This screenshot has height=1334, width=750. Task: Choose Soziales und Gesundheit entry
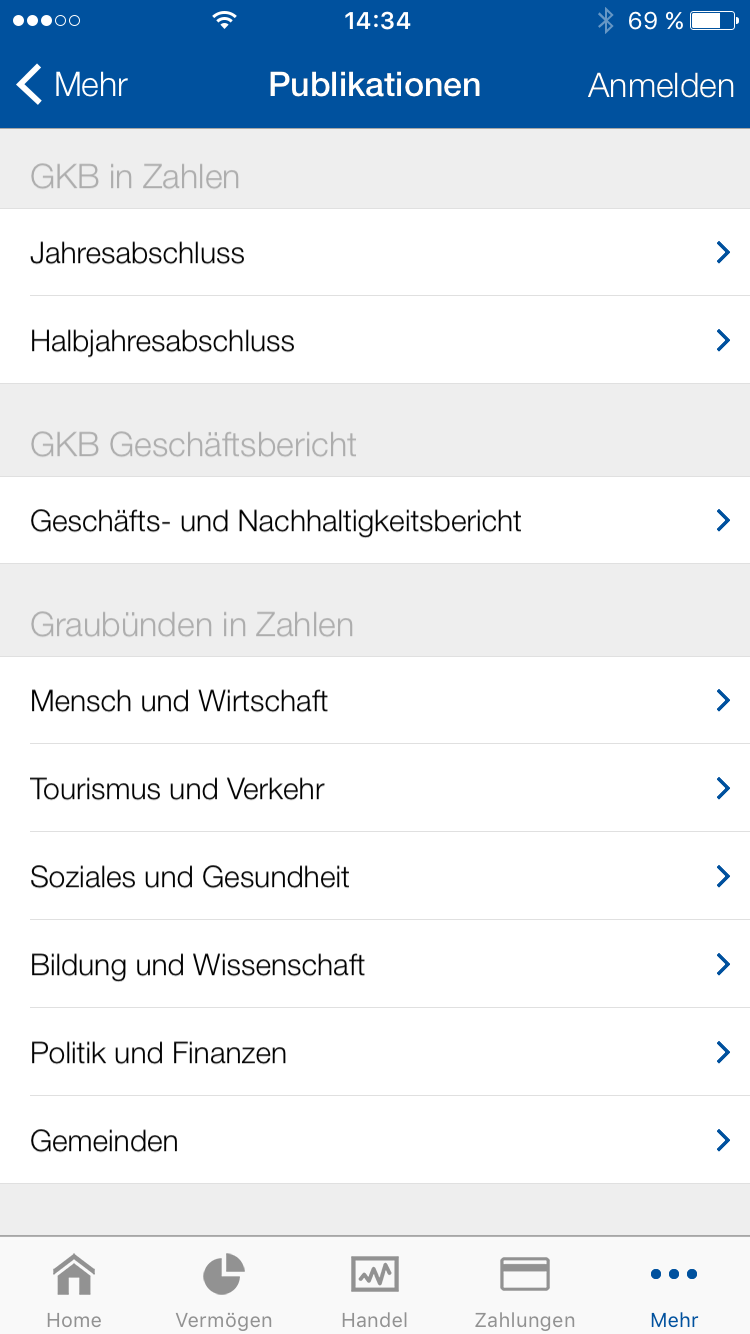(x=190, y=877)
